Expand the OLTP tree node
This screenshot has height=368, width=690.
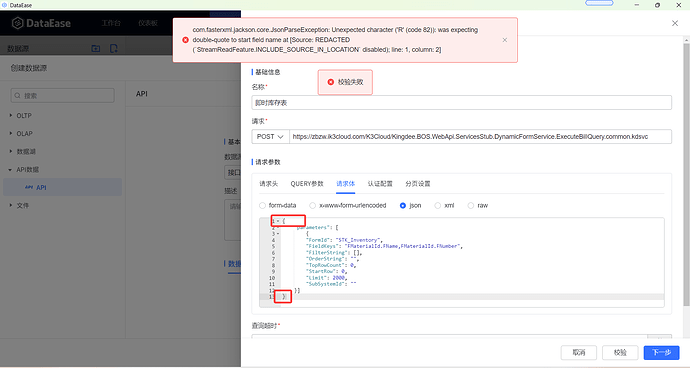(x=11, y=115)
